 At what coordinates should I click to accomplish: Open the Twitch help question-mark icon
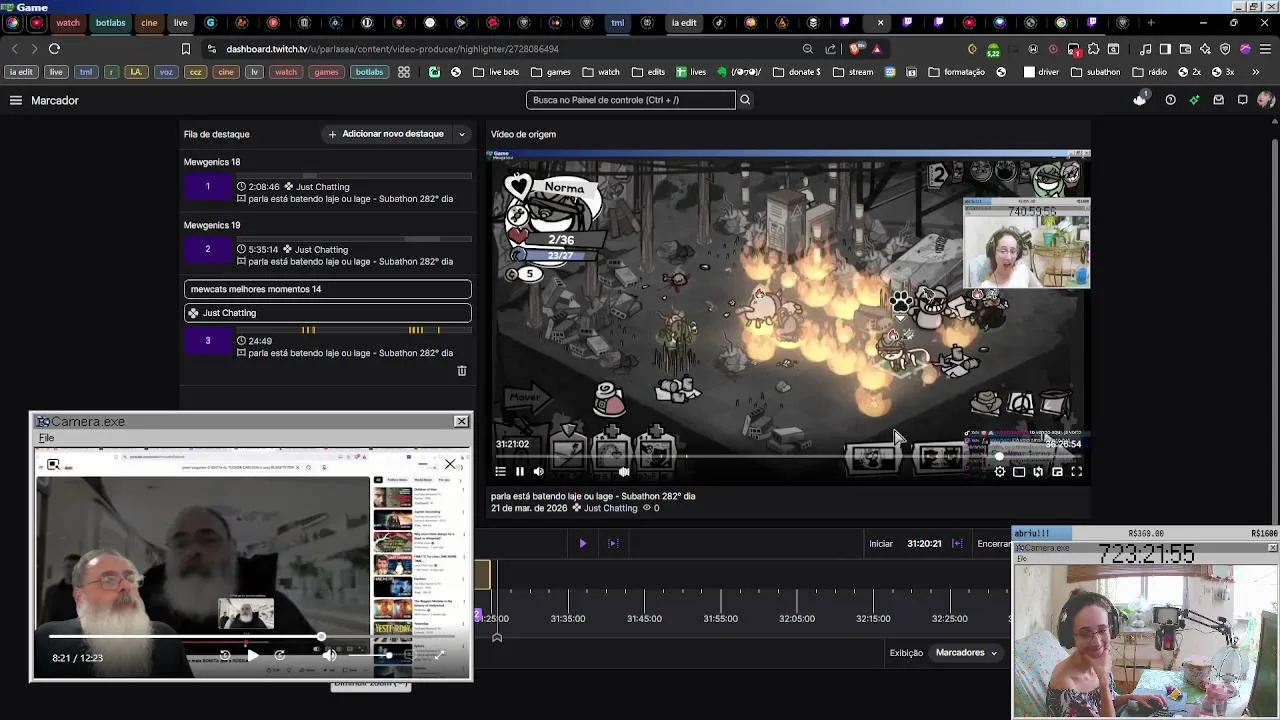click(1170, 100)
